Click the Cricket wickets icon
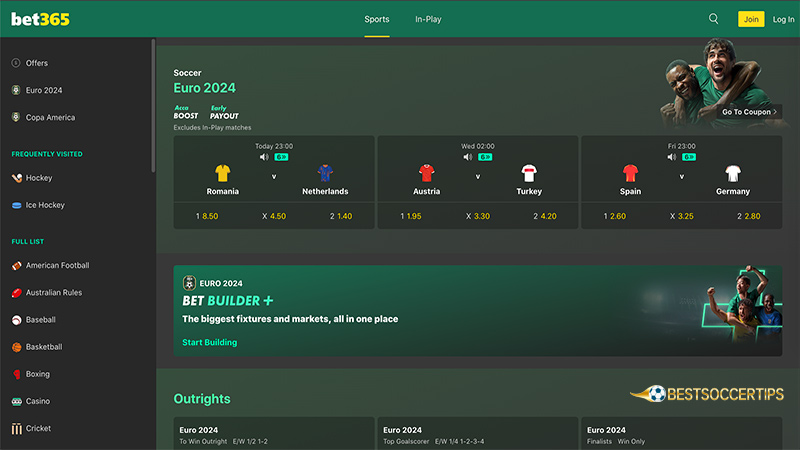This screenshot has height=450, width=800. point(16,429)
